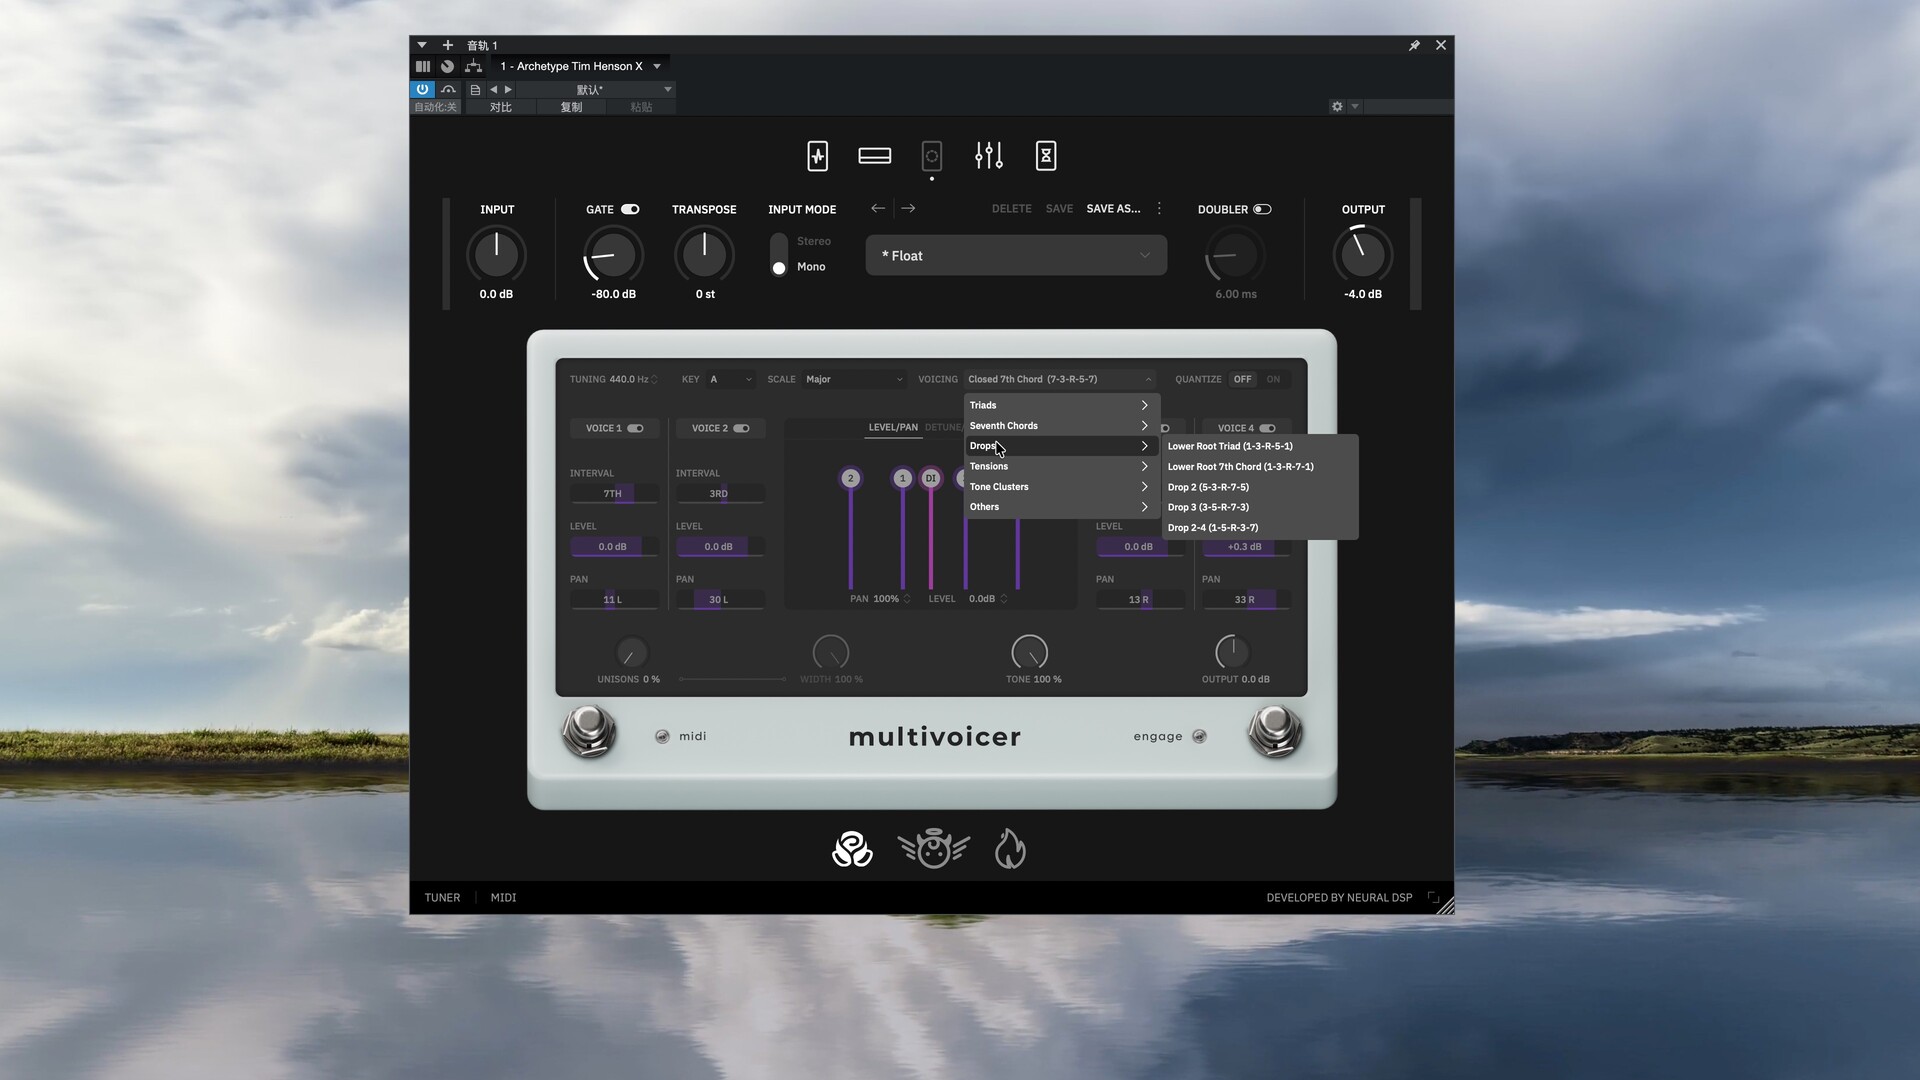Select the winged angel amp icon

933,850
